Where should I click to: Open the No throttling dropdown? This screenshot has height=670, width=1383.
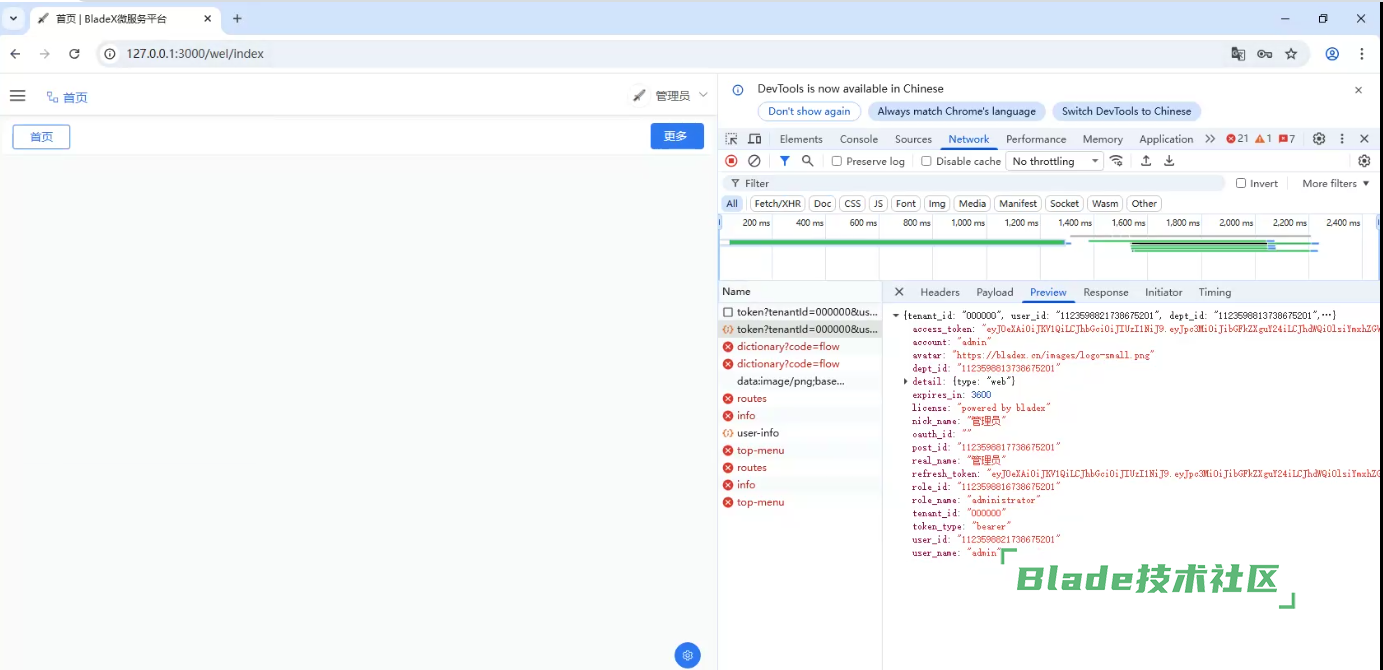coord(1055,161)
